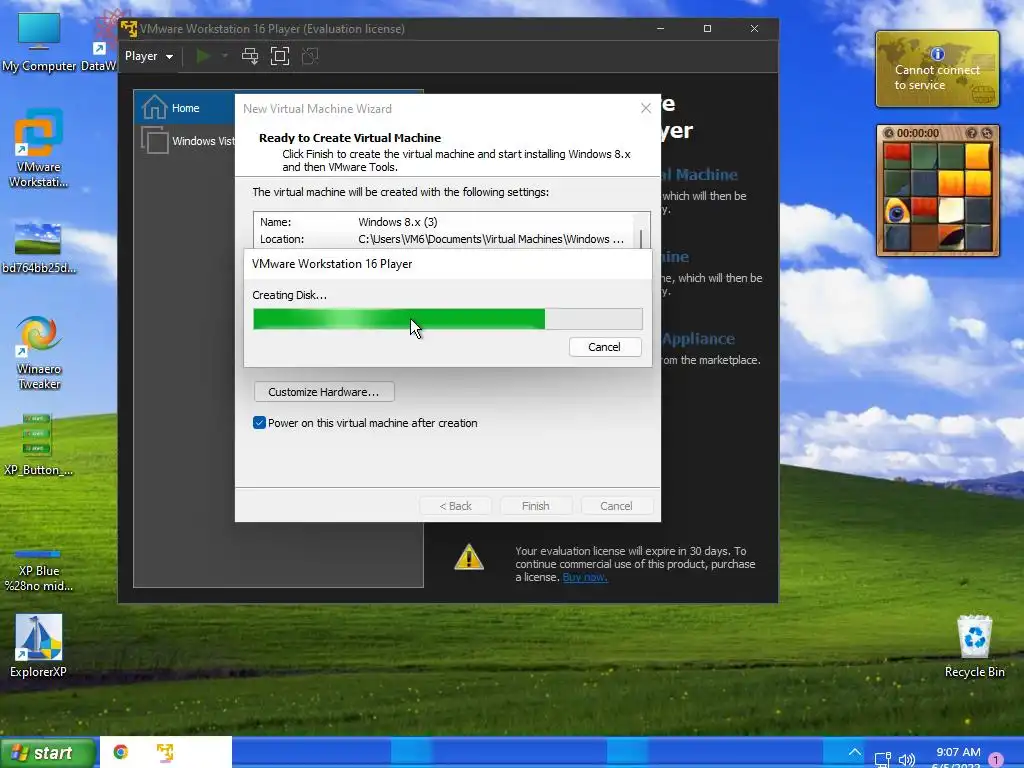
Task: Click the network tray icon
Action: pyautogui.click(x=883, y=760)
